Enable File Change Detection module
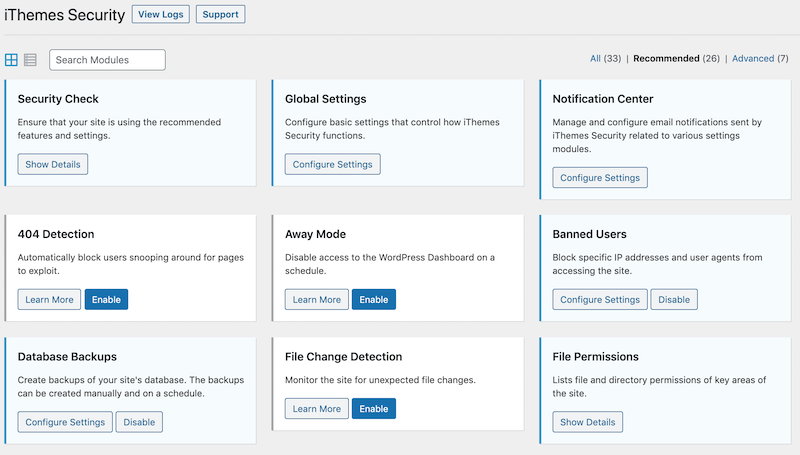This screenshot has width=800, height=455. [x=373, y=409]
